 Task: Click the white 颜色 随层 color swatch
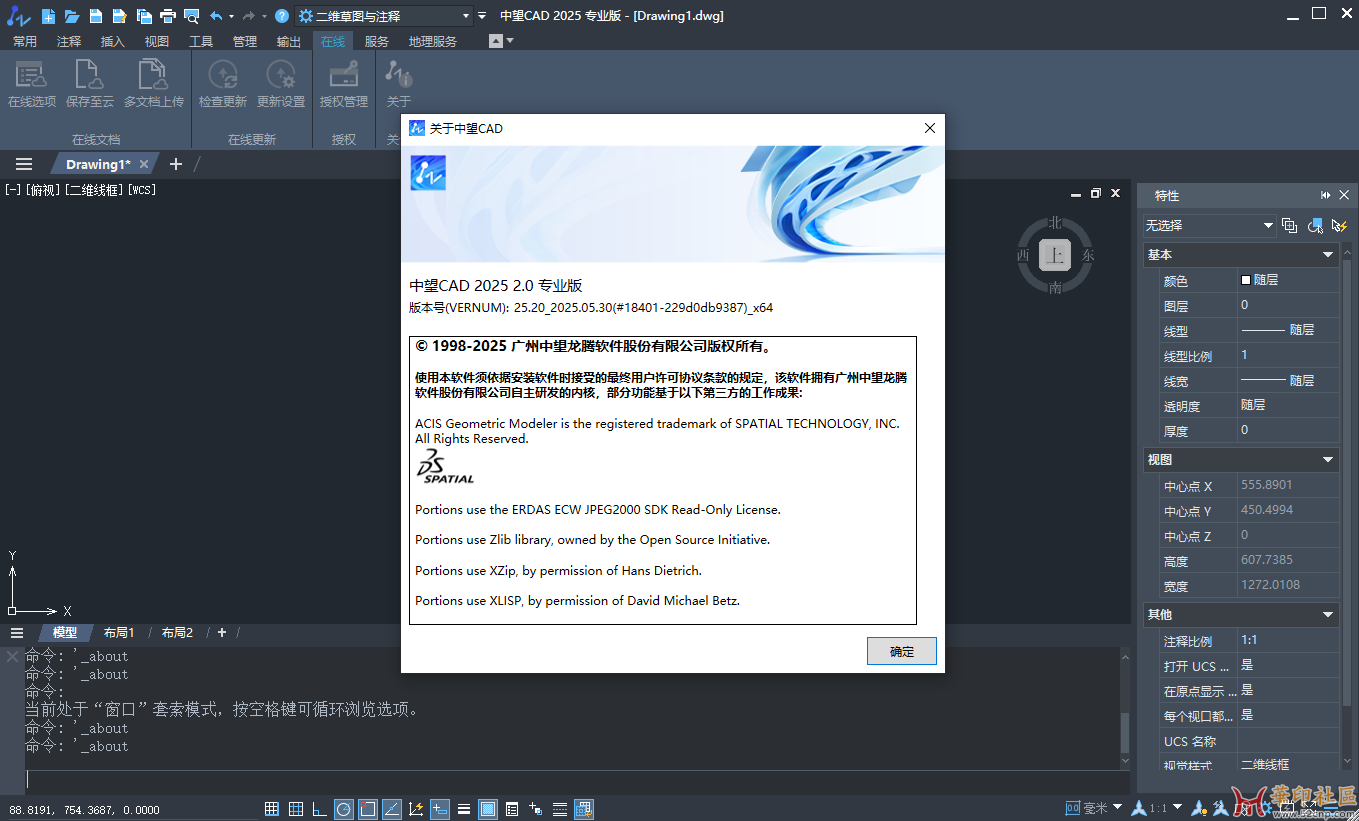click(1246, 280)
